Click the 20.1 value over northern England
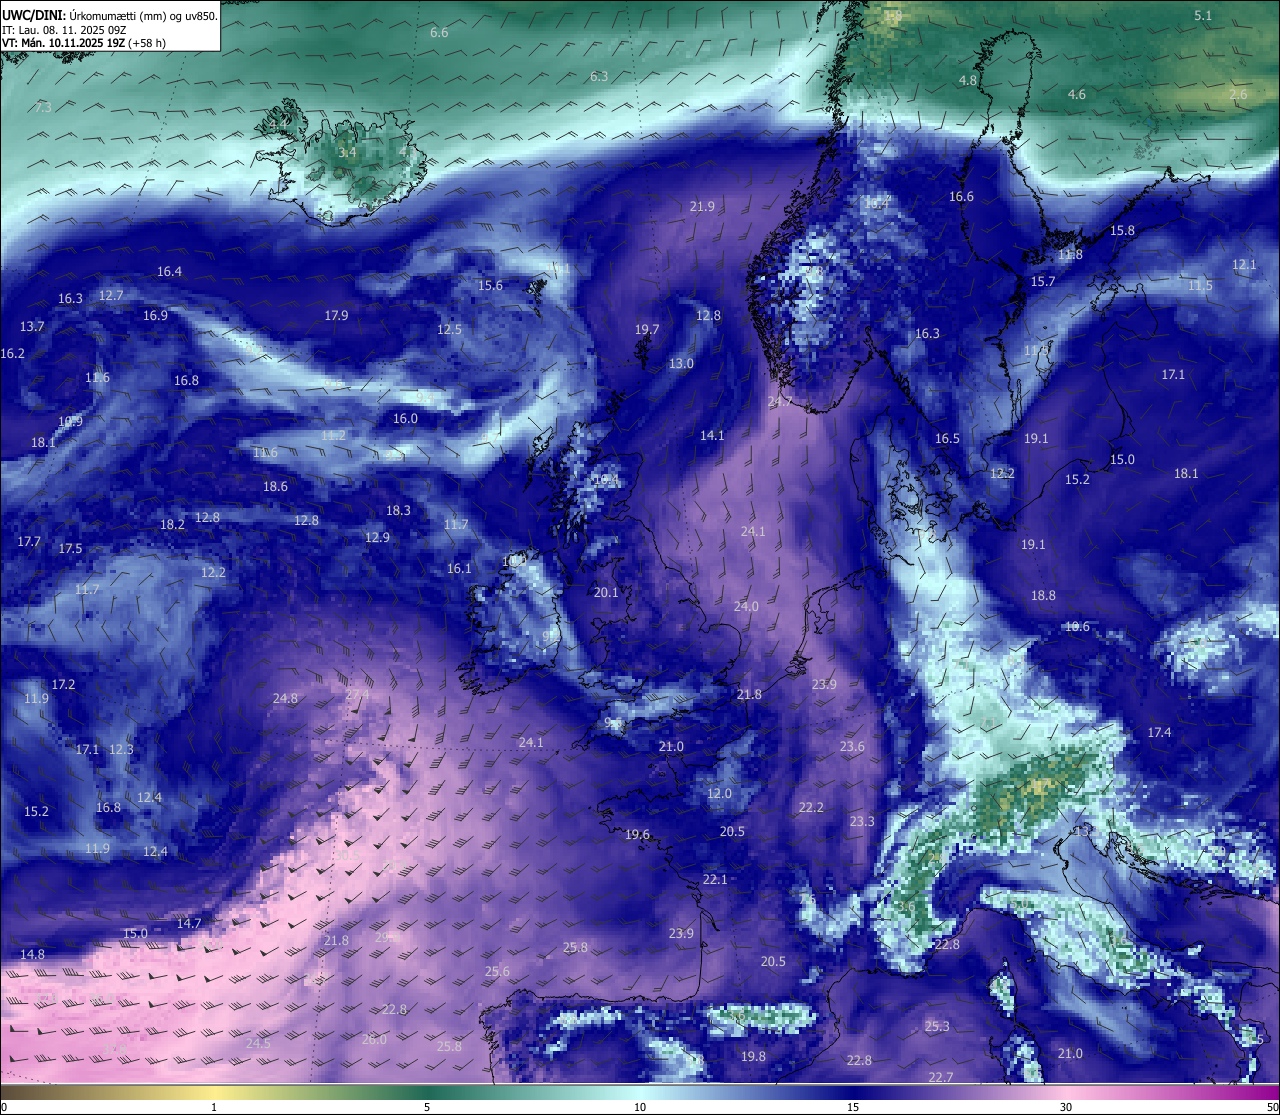The width and height of the screenshot is (1280, 1115). coord(606,593)
